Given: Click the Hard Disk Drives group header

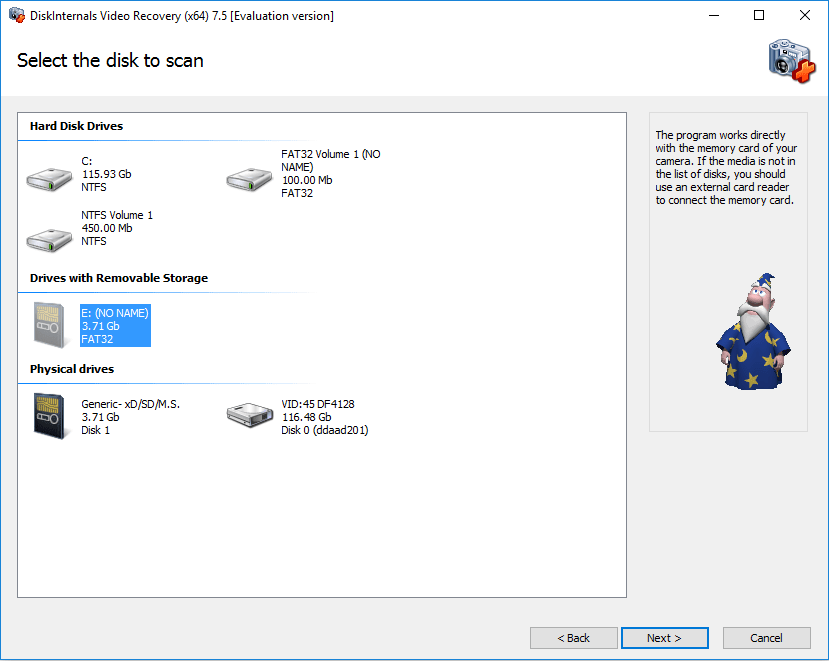Looking at the screenshot, I should point(76,126).
